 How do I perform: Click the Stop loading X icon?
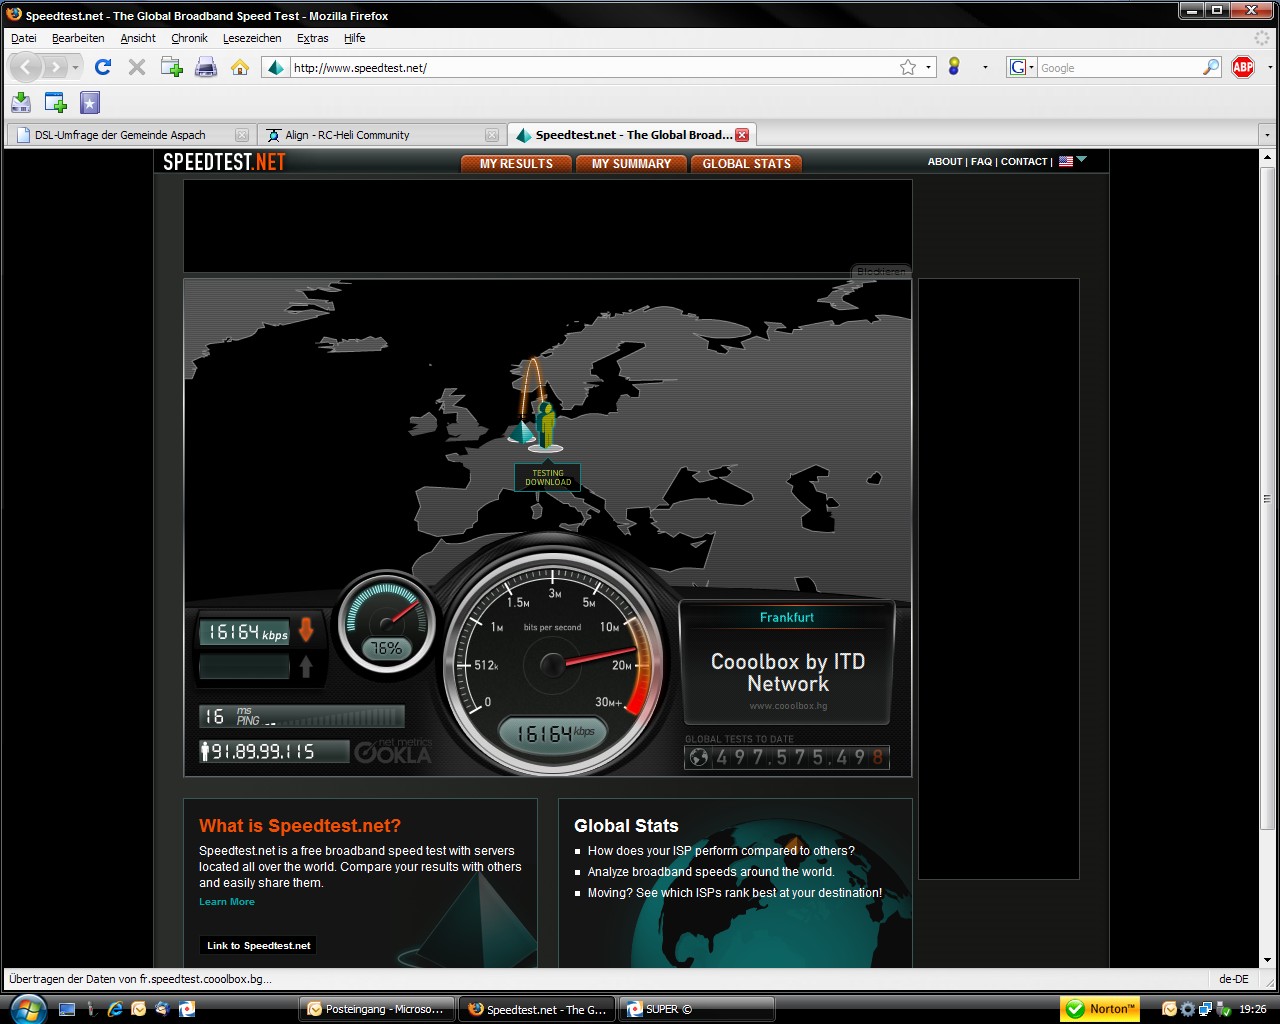(x=137, y=67)
